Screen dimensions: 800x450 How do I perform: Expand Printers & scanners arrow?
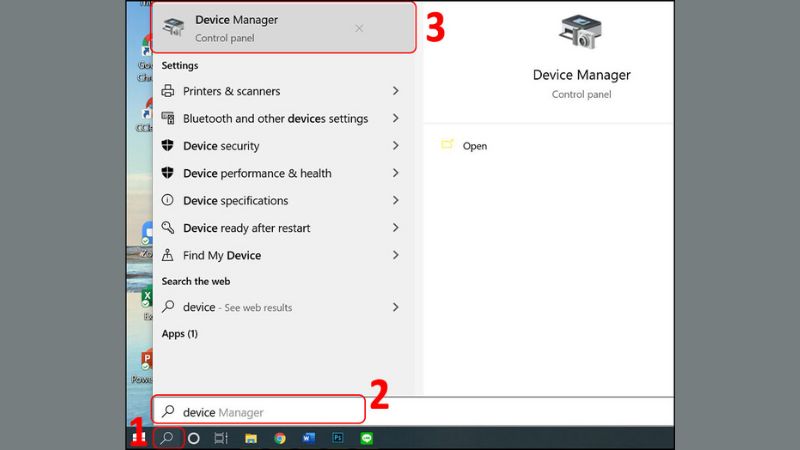click(x=396, y=91)
